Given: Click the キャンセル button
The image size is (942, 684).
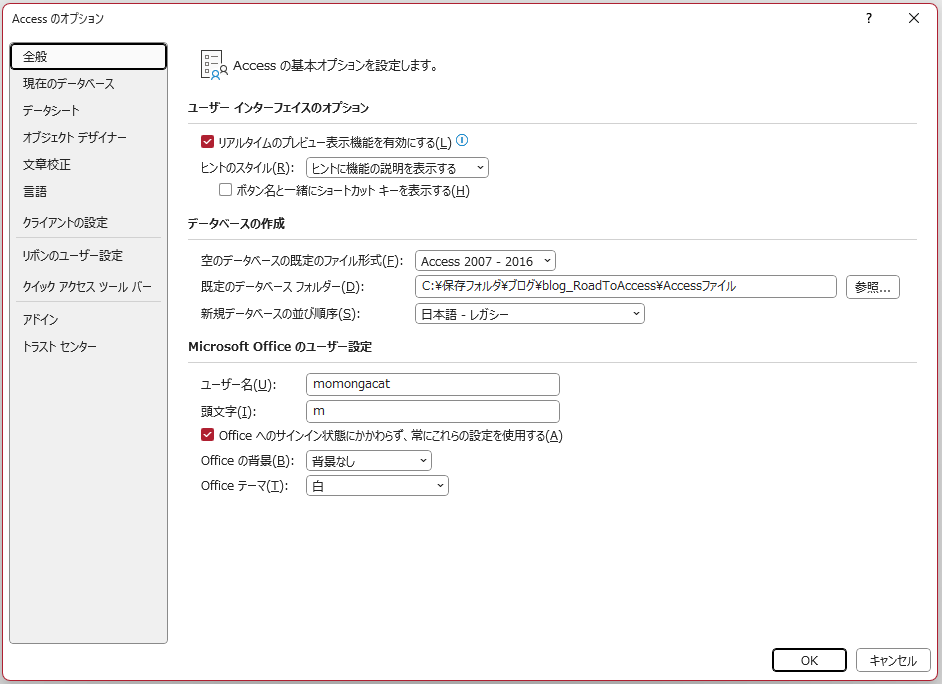Looking at the screenshot, I should 893,660.
